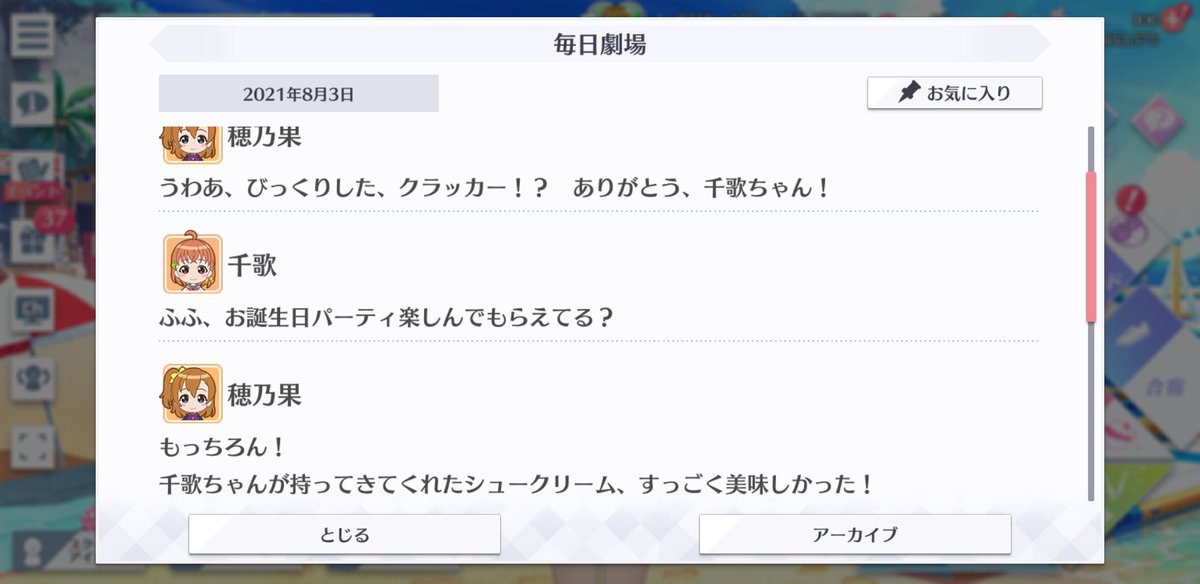Tap 穂乃果's avatar beside もっちろん line
1200x584 pixels.
click(192, 393)
